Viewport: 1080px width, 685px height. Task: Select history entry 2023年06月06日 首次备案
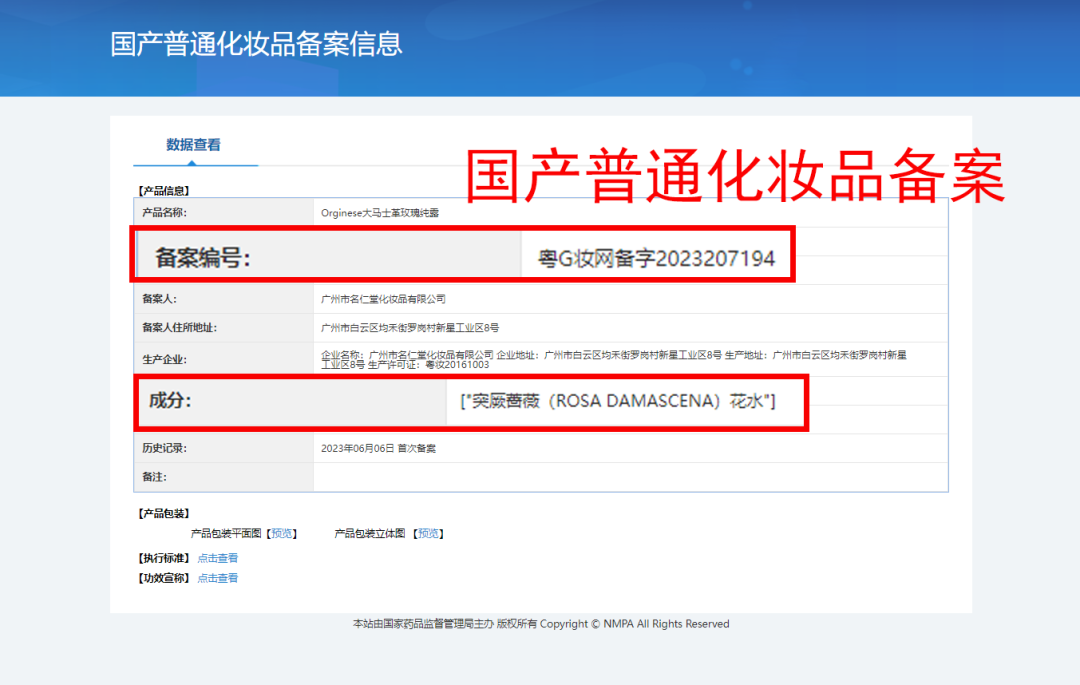tap(378, 449)
